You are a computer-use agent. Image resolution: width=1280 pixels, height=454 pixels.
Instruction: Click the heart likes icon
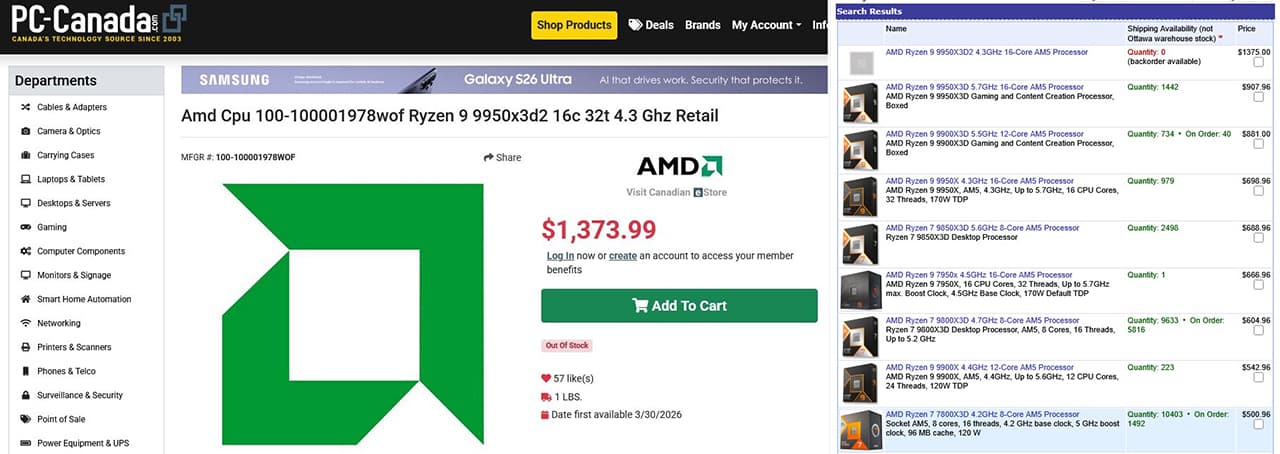(545, 378)
